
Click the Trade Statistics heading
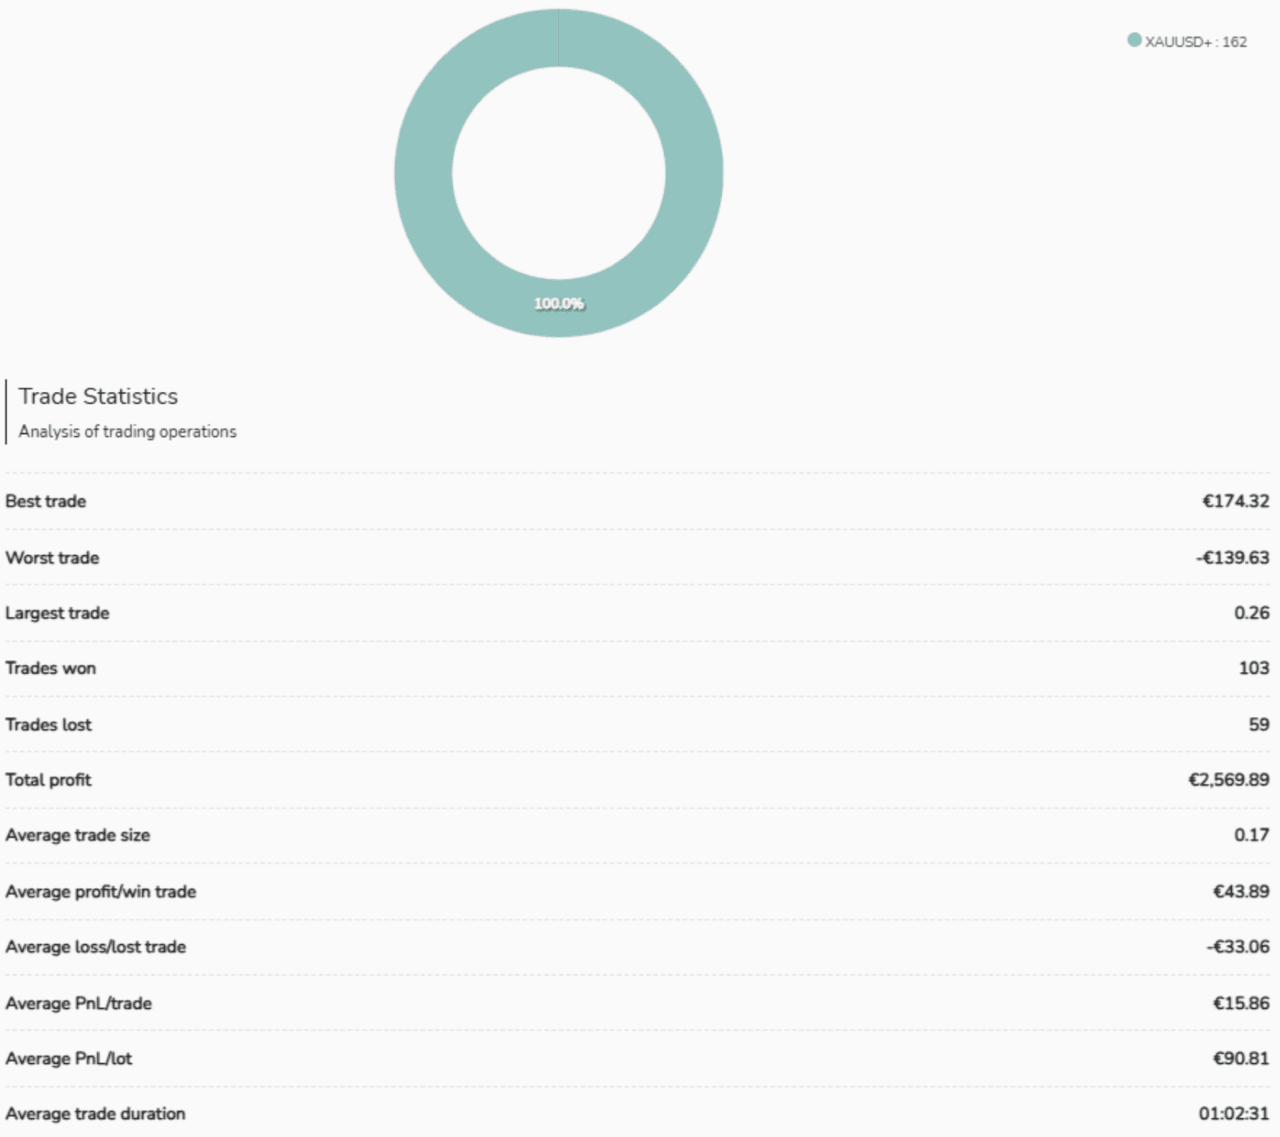click(x=98, y=396)
